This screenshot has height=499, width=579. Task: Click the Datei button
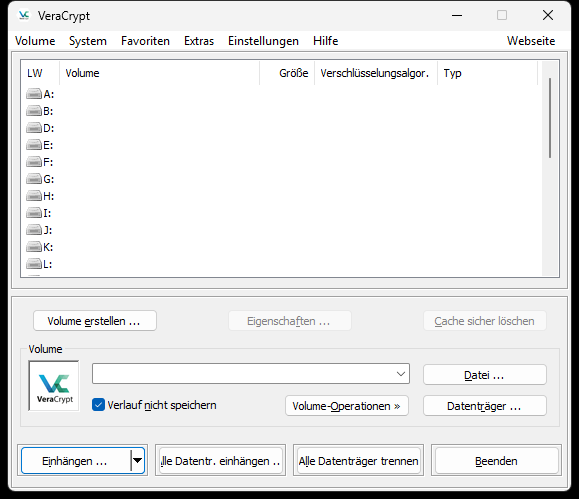coord(484,375)
